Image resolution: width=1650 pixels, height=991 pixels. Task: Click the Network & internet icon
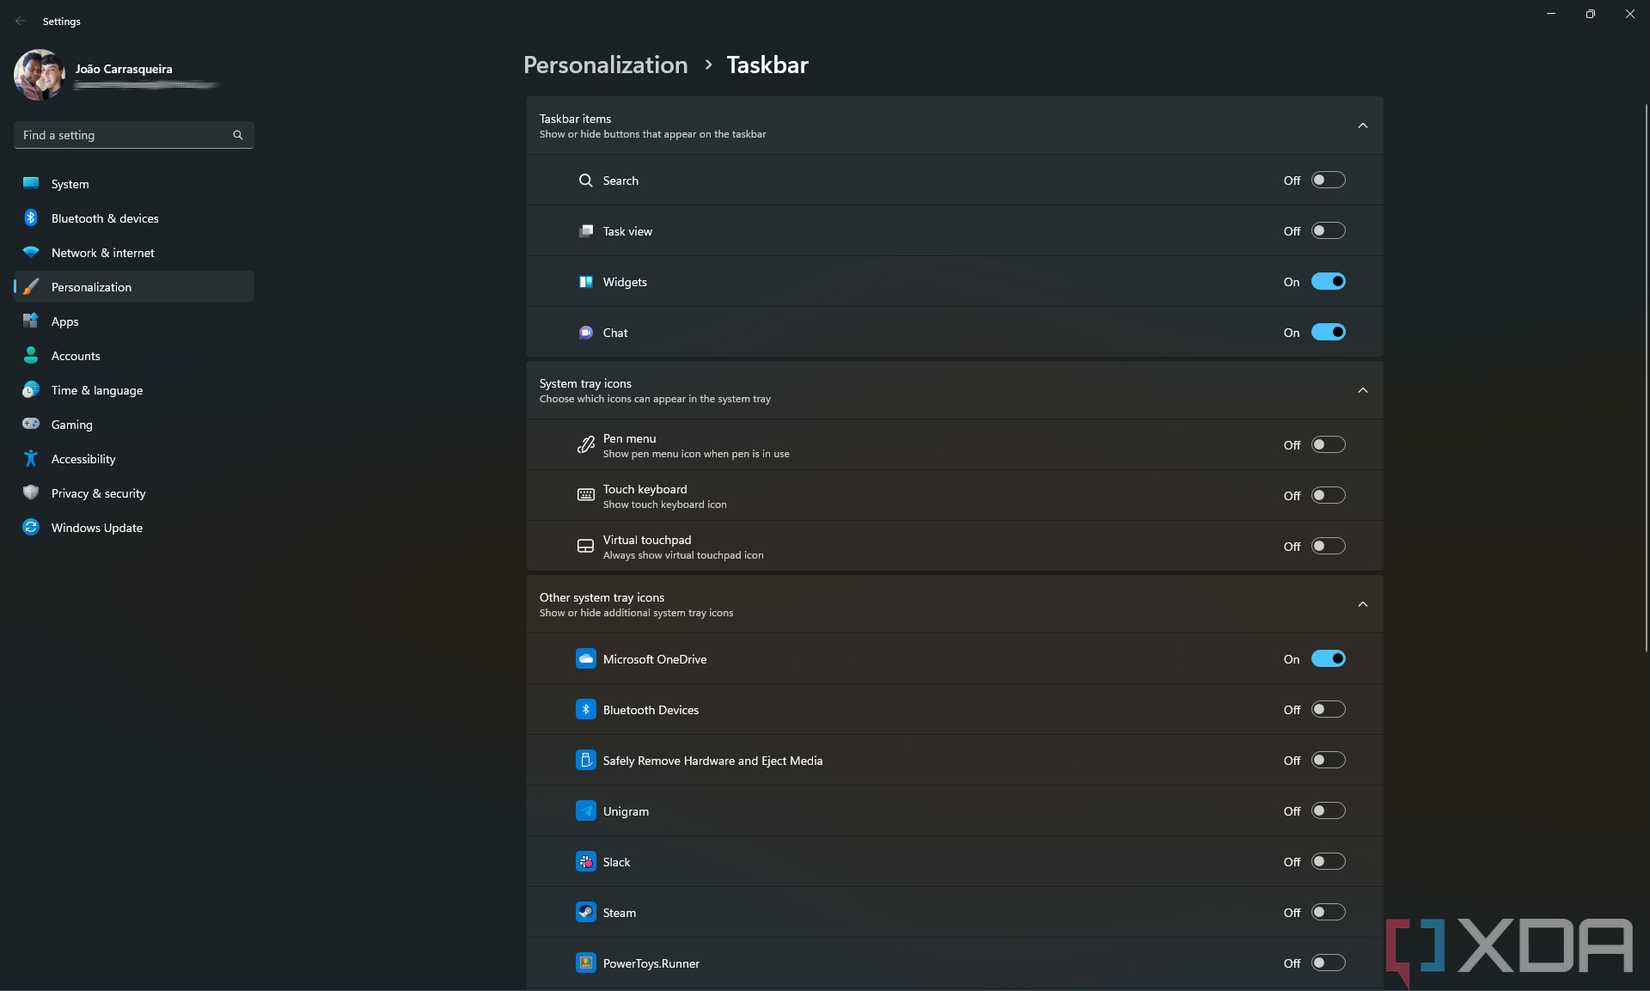[x=30, y=252]
